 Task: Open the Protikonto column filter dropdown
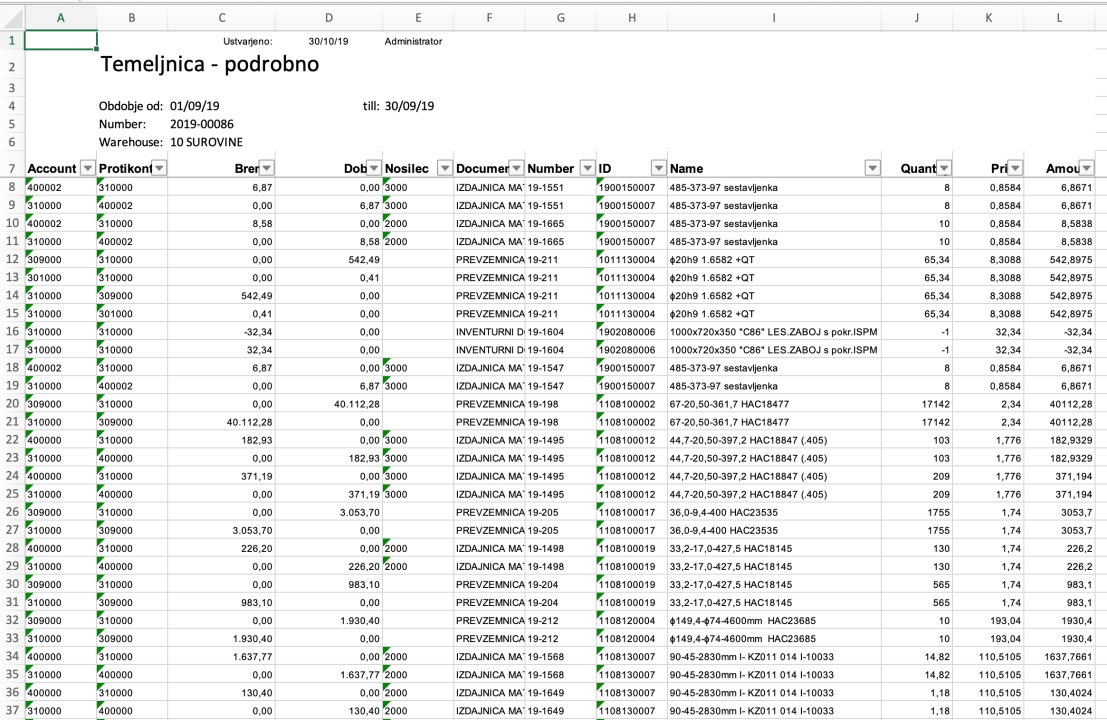click(158, 168)
